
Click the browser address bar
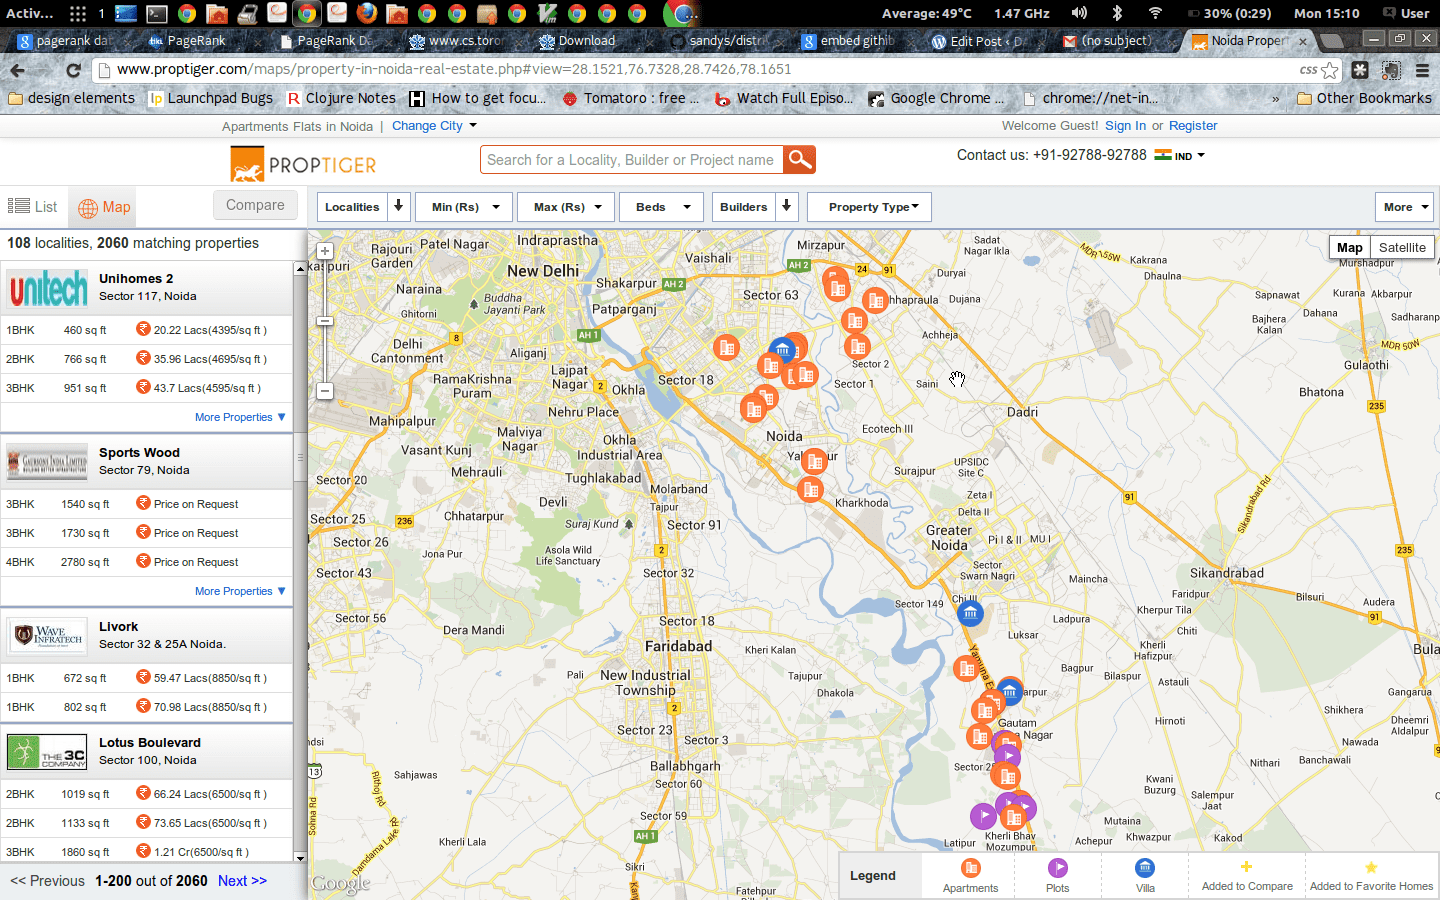[x=700, y=70]
